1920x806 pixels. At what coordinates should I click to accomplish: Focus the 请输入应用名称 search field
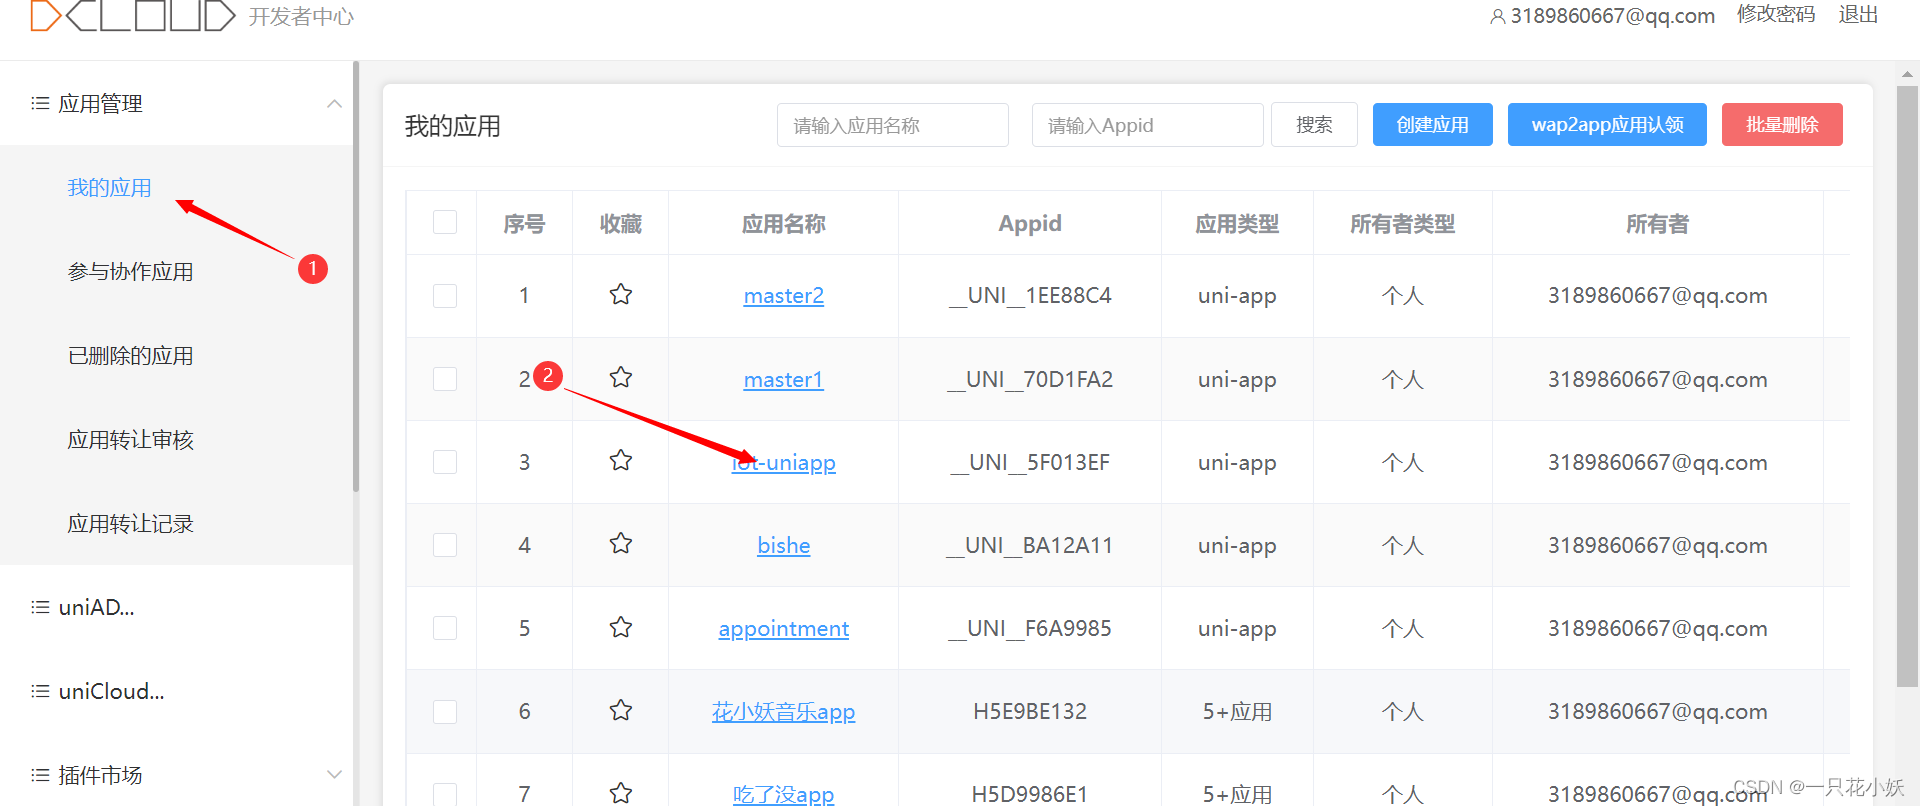coord(893,125)
